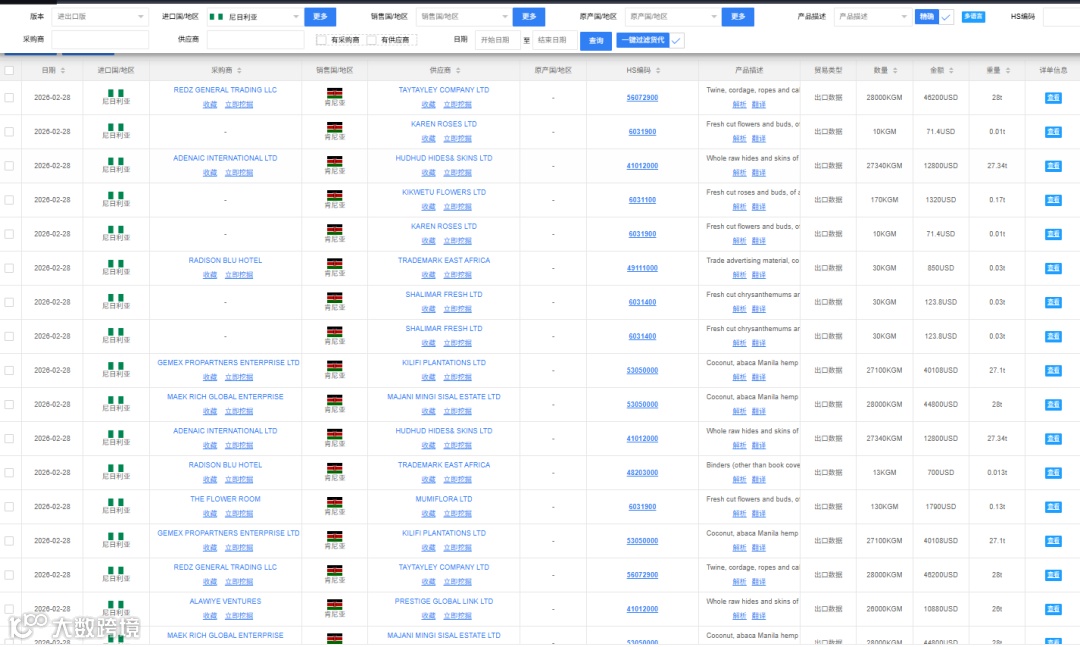Screen dimensions: 1080x647
Task: Click 收藏 under ALAWIYE VENTURES
Action: pyautogui.click(x=210, y=616)
